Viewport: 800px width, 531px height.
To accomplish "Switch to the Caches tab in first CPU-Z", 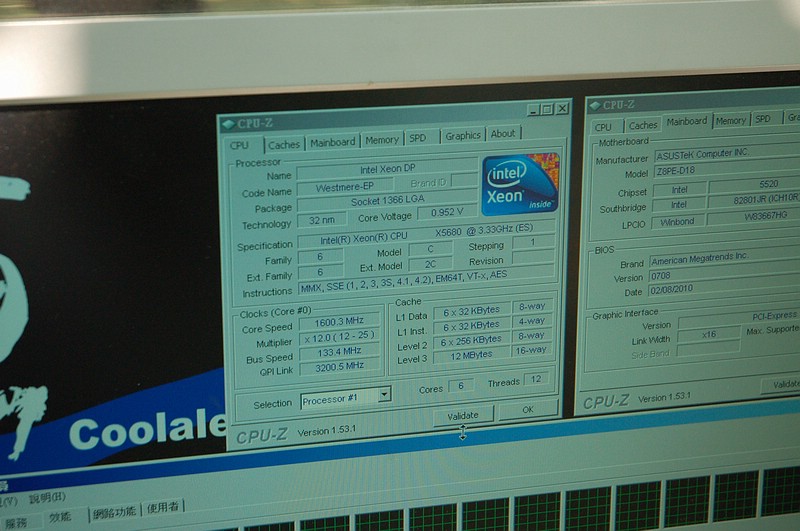I will 284,145.
